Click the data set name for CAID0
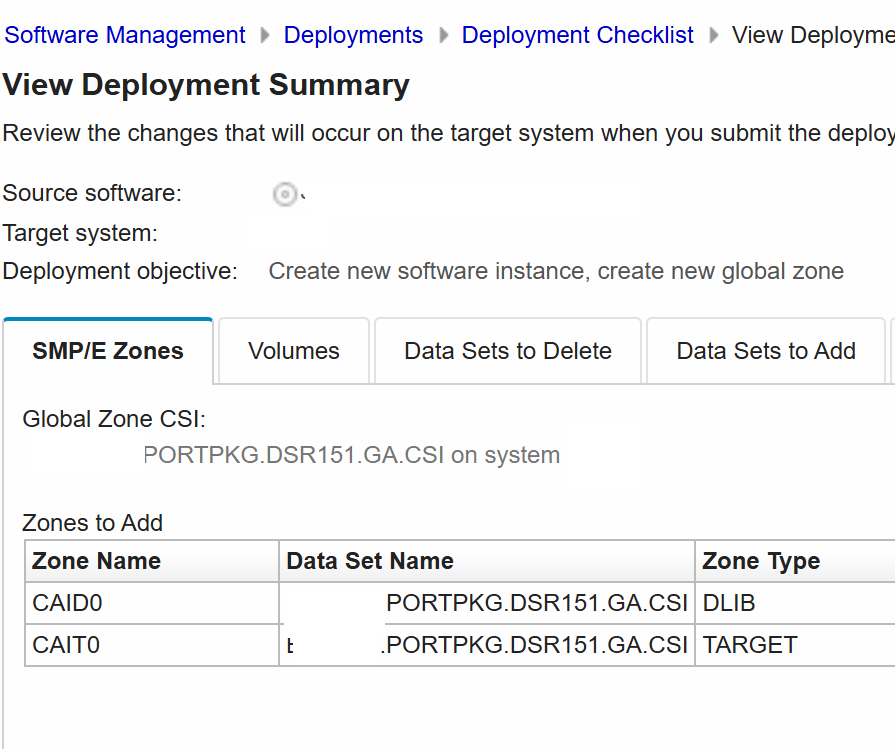Viewport: 895px width, 749px height. [x=536, y=604]
